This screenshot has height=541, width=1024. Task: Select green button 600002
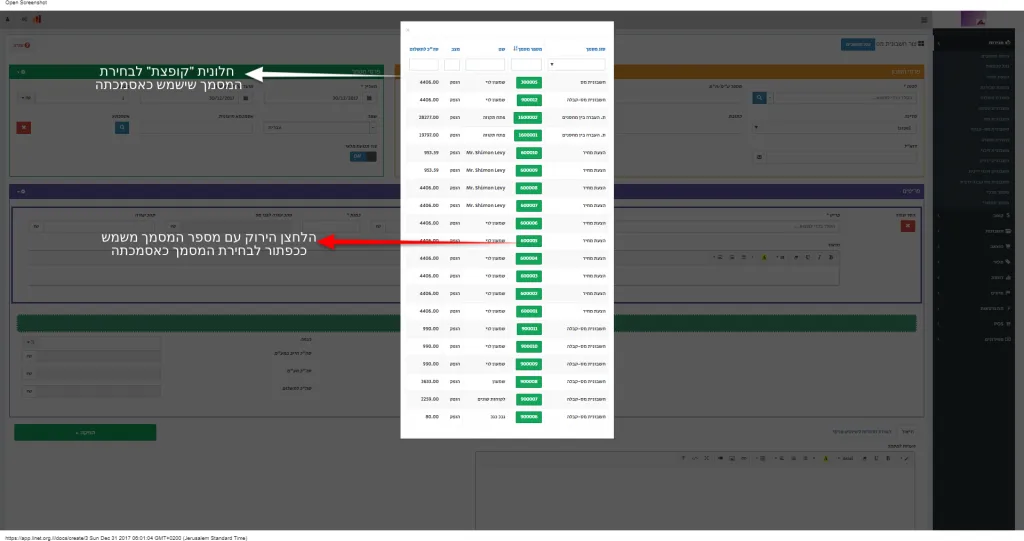(x=528, y=294)
